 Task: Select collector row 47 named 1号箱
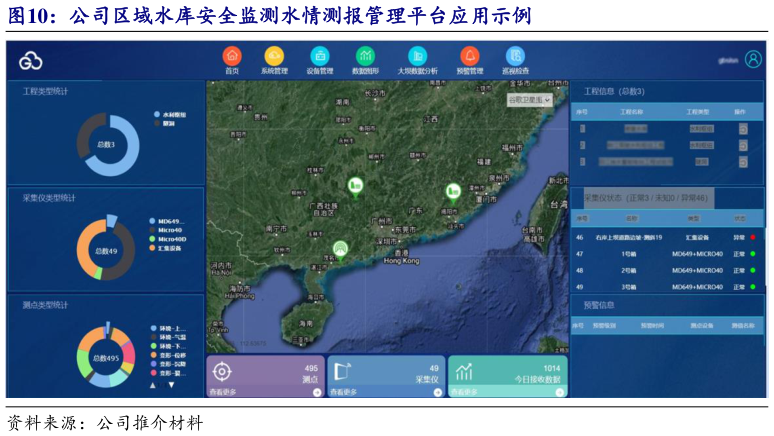pos(667,254)
